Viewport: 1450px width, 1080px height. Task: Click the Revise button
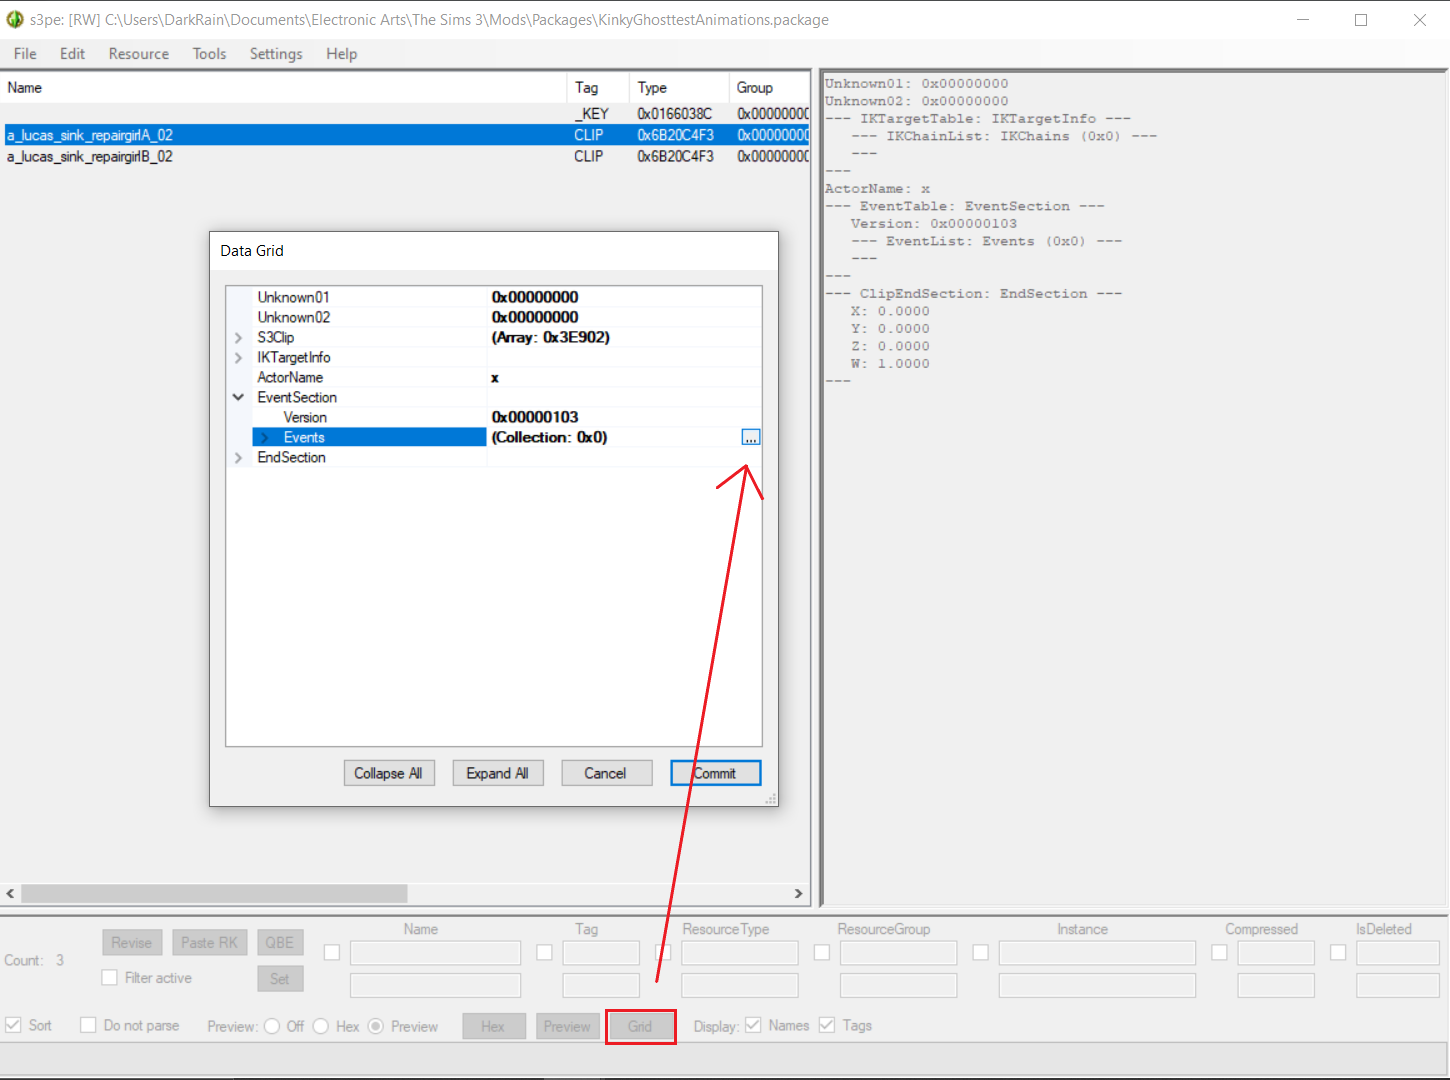tap(132, 942)
